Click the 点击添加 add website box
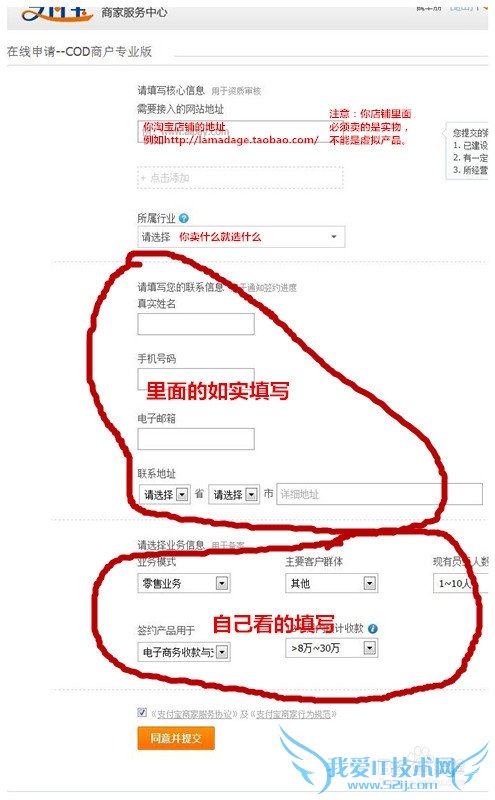The image size is (495, 800). pyautogui.click(x=240, y=178)
